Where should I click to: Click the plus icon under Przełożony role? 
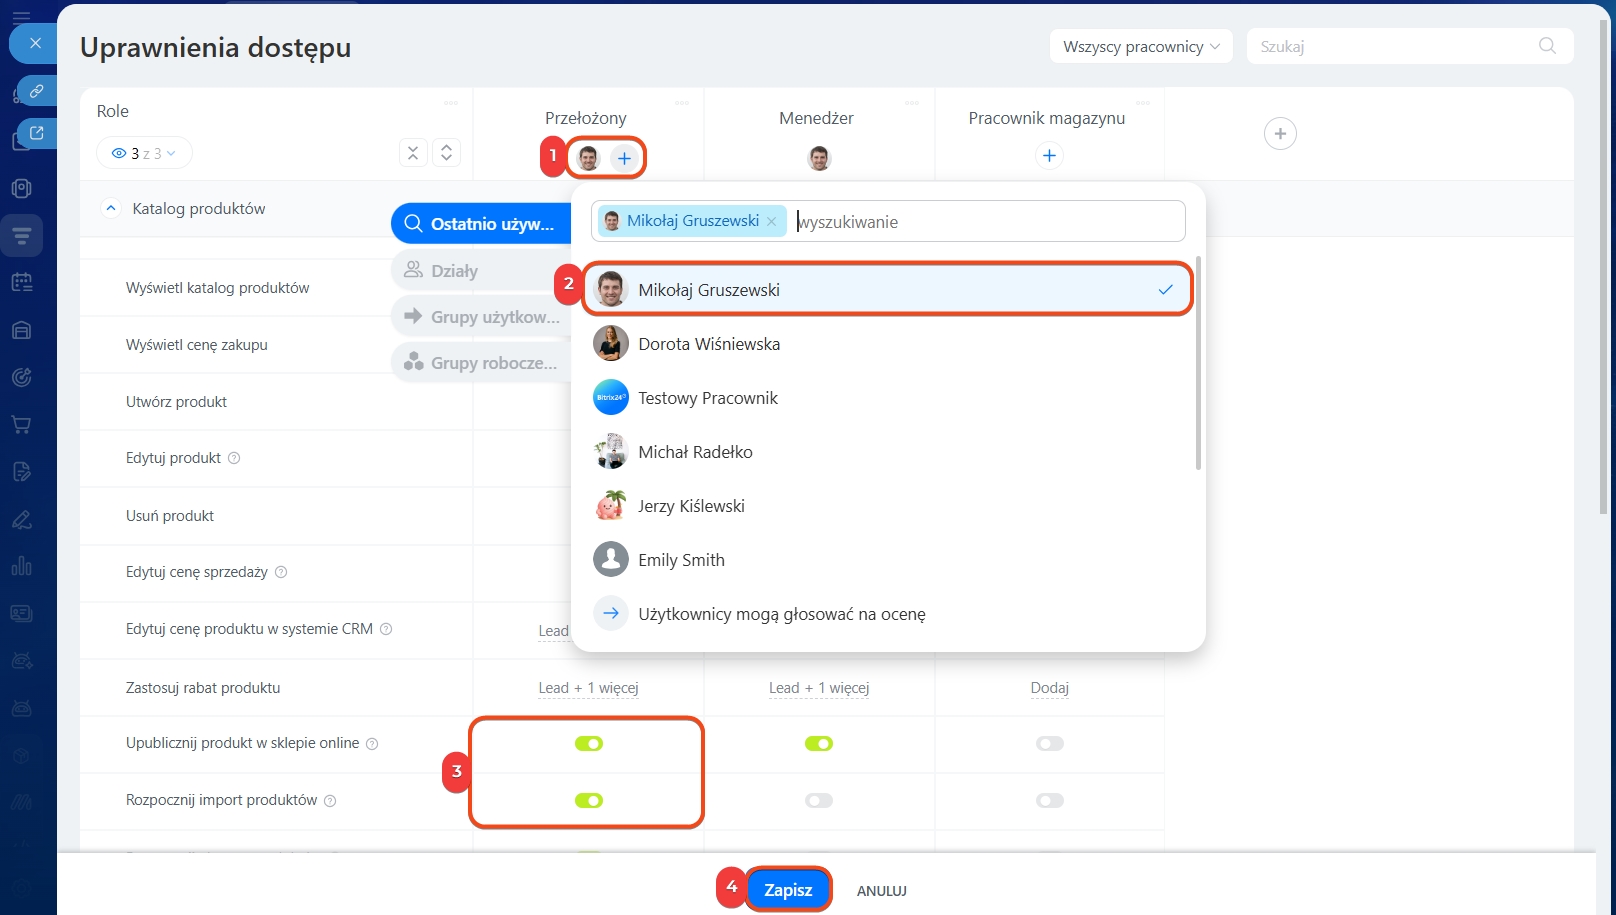624,158
